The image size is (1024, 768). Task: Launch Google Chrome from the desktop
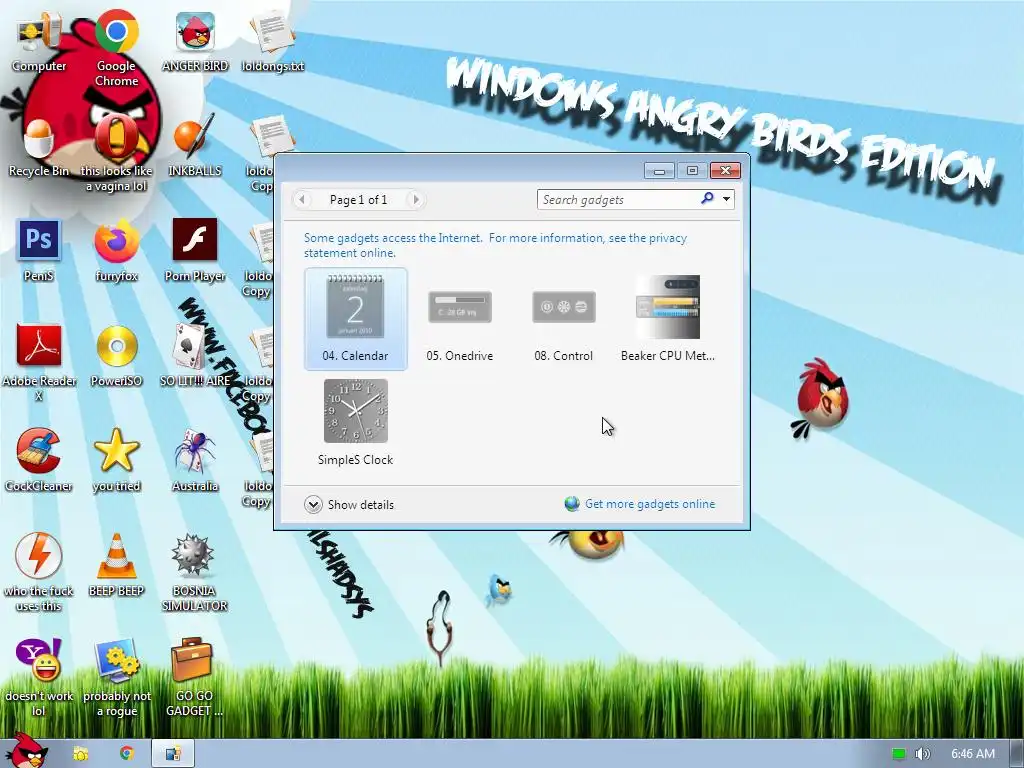(116, 48)
